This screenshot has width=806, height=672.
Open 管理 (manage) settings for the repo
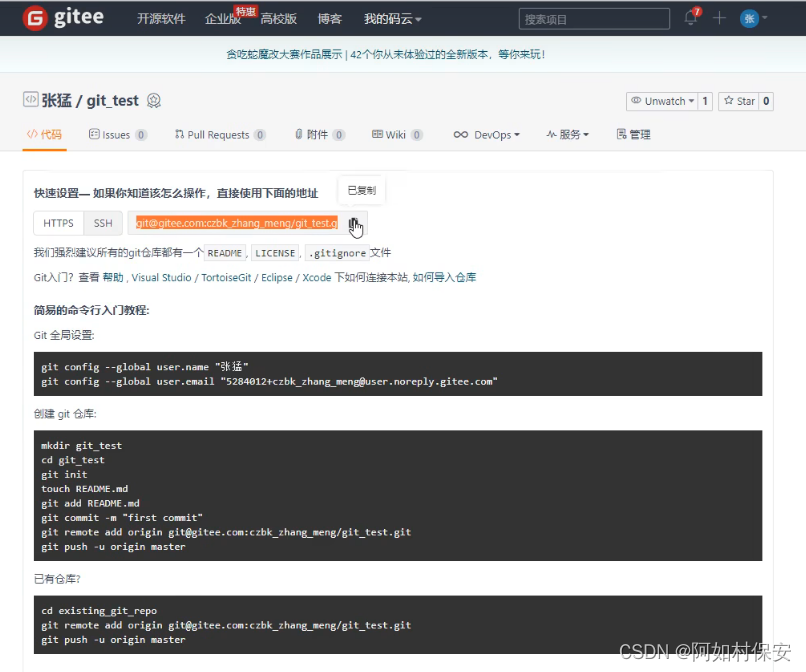[x=632, y=134]
